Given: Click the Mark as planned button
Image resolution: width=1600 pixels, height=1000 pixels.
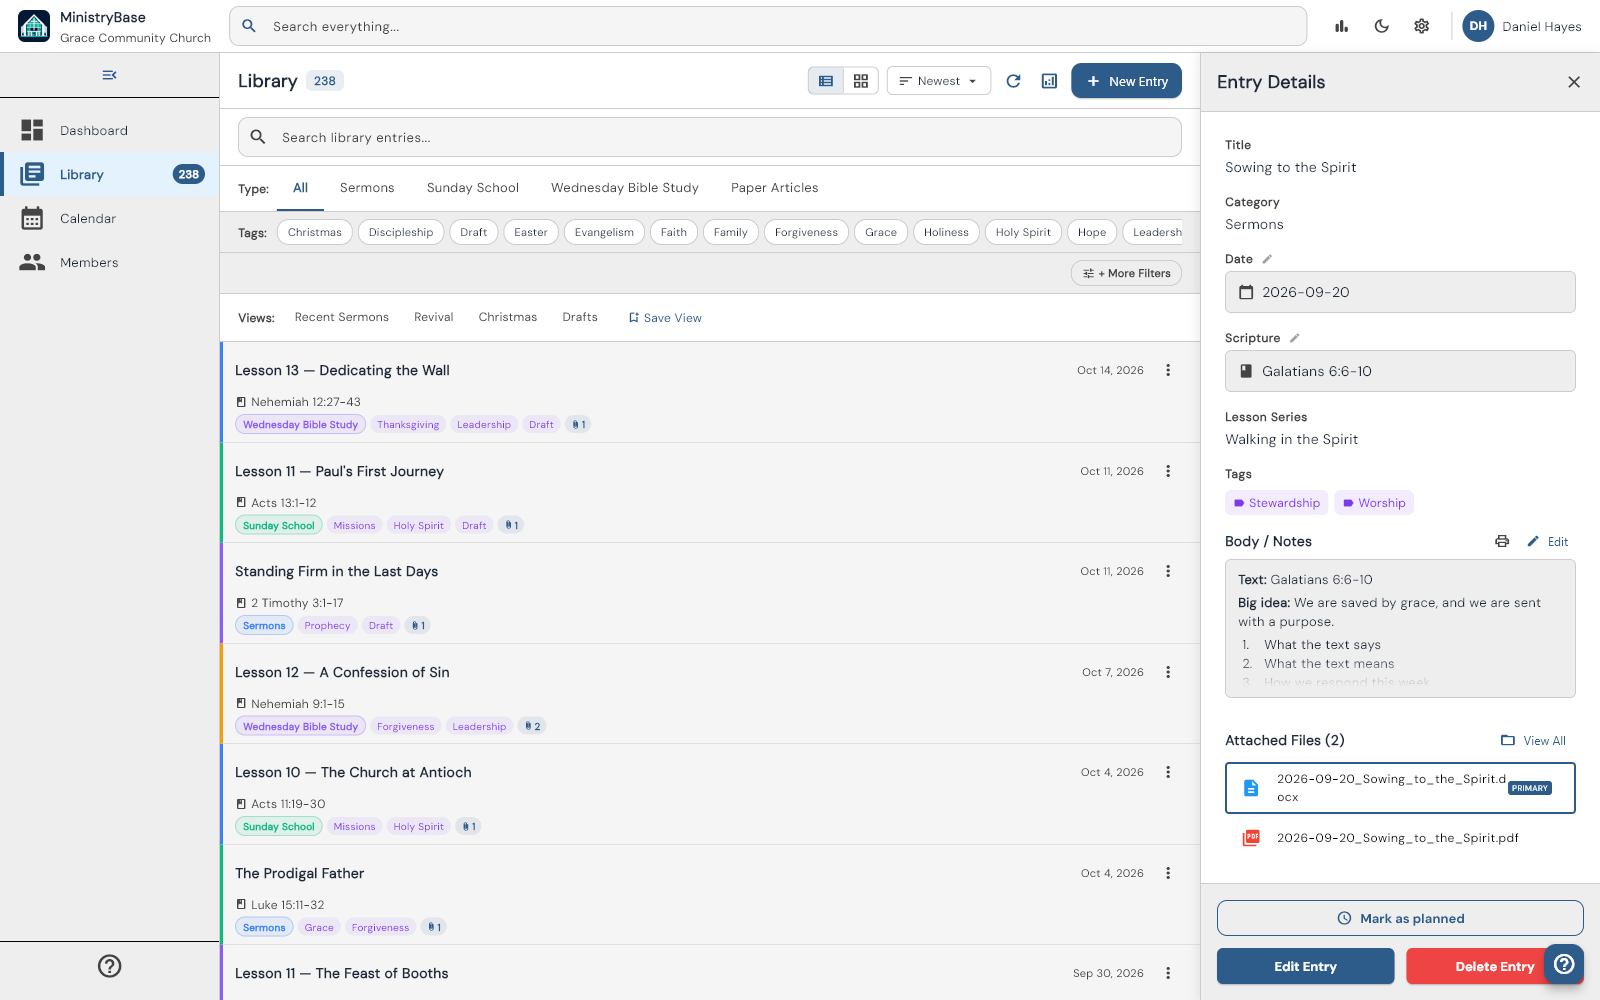Looking at the screenshot, I should [x=1400, y=918].
